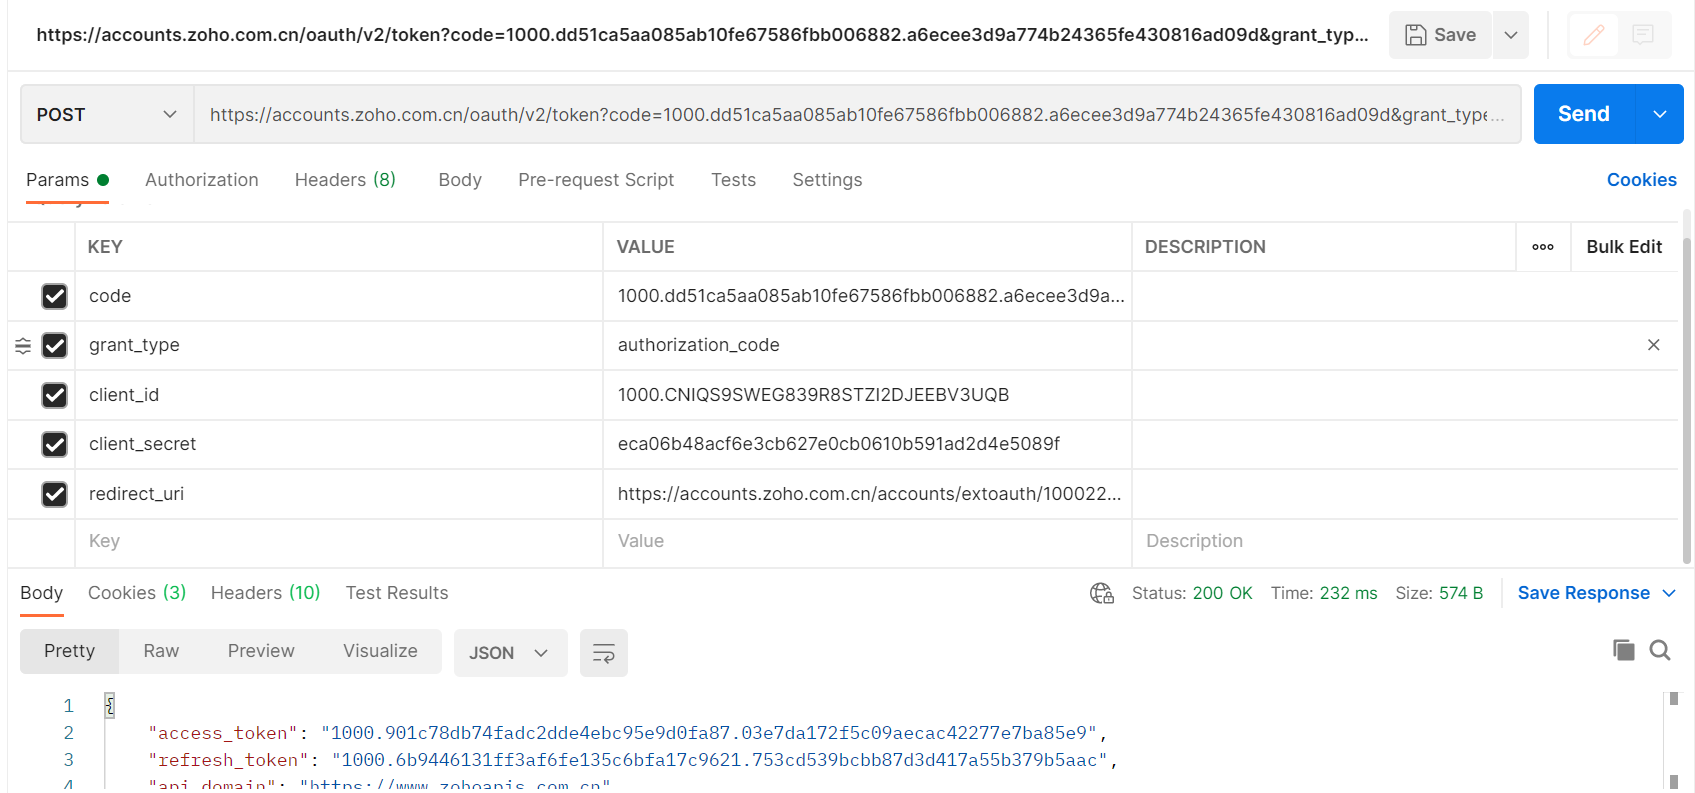Click the Size 574 B text
Screen dimensions: 1695x793
[x=1439, y=593]
